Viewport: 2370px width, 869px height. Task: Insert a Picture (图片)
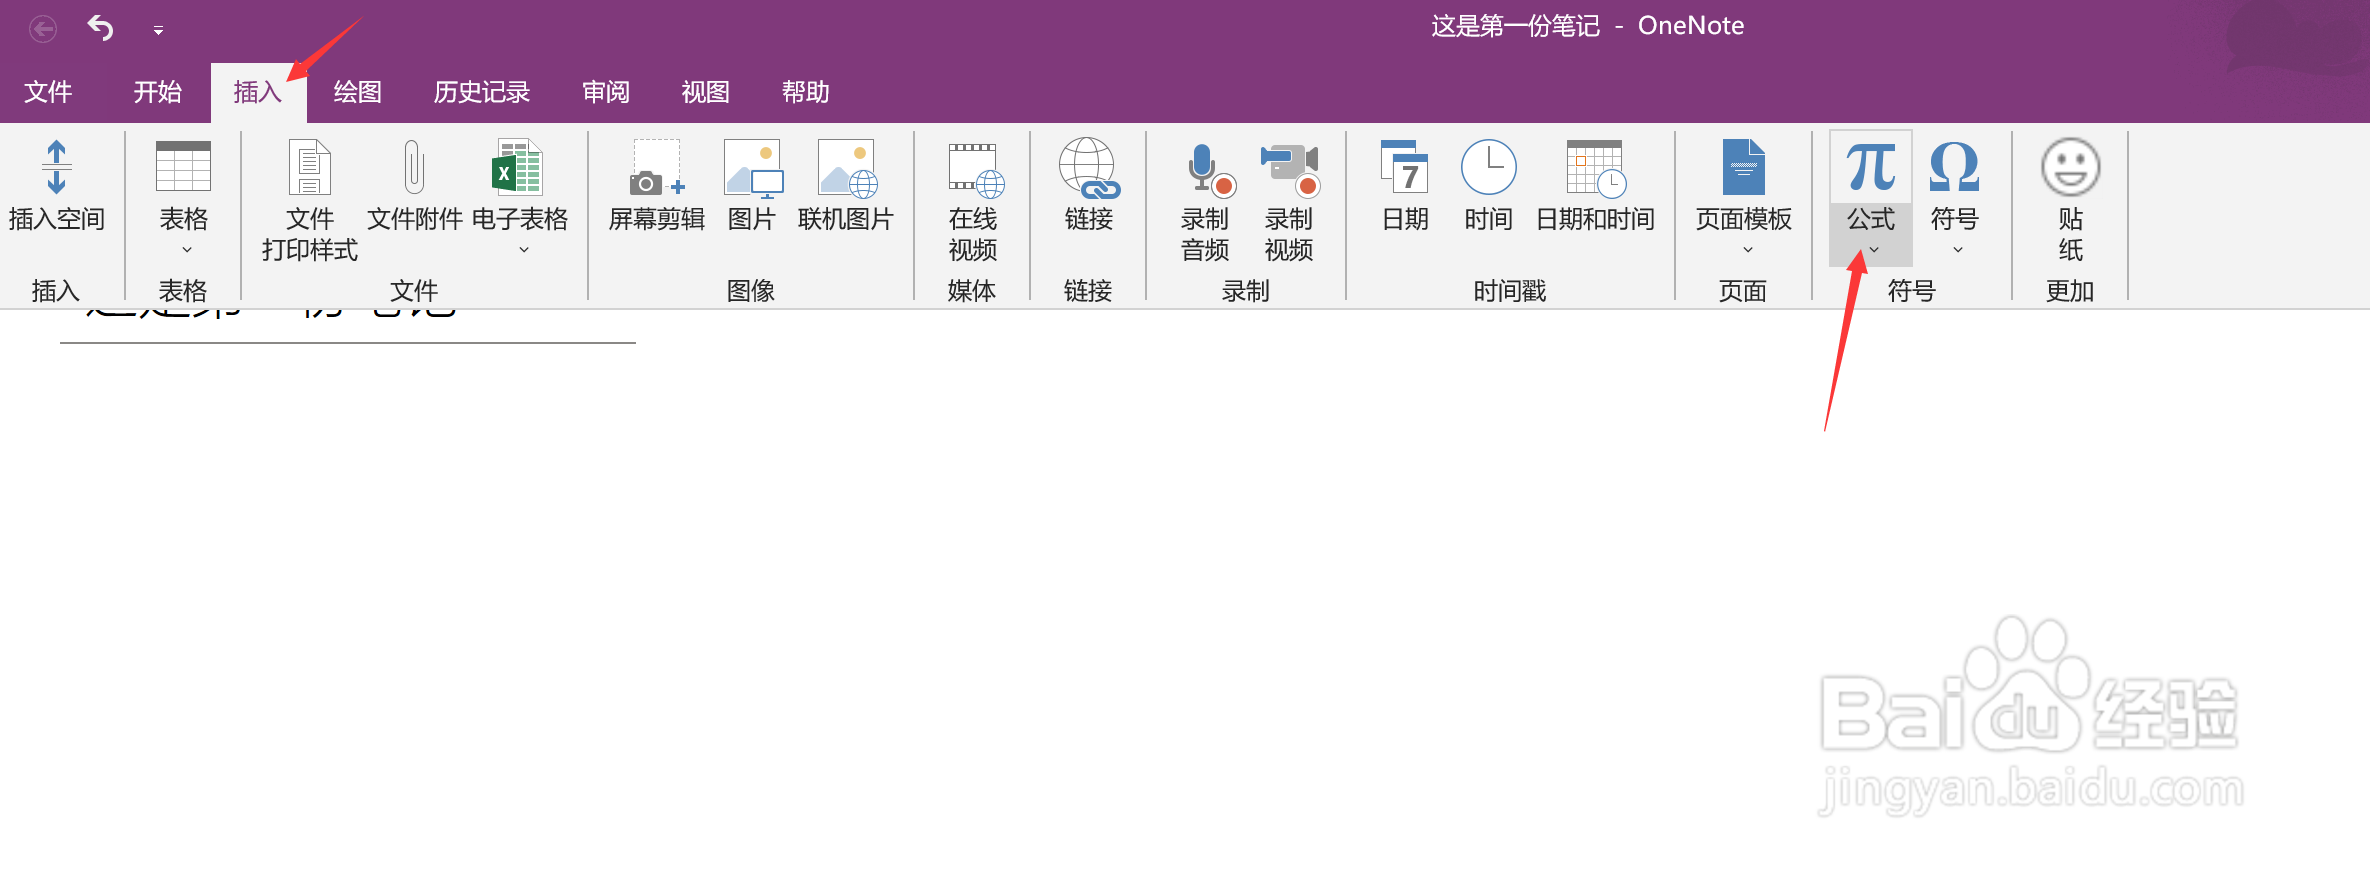click(752, 167)
